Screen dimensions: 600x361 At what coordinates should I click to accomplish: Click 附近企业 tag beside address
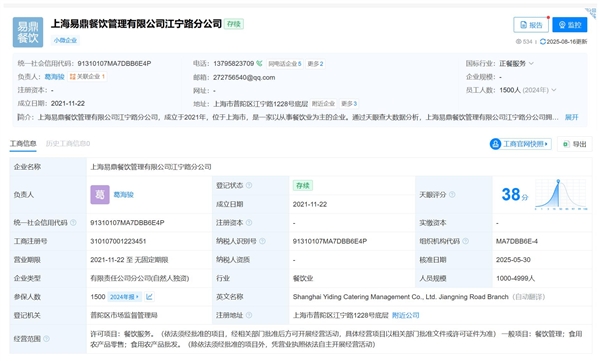tap(323, 104)
